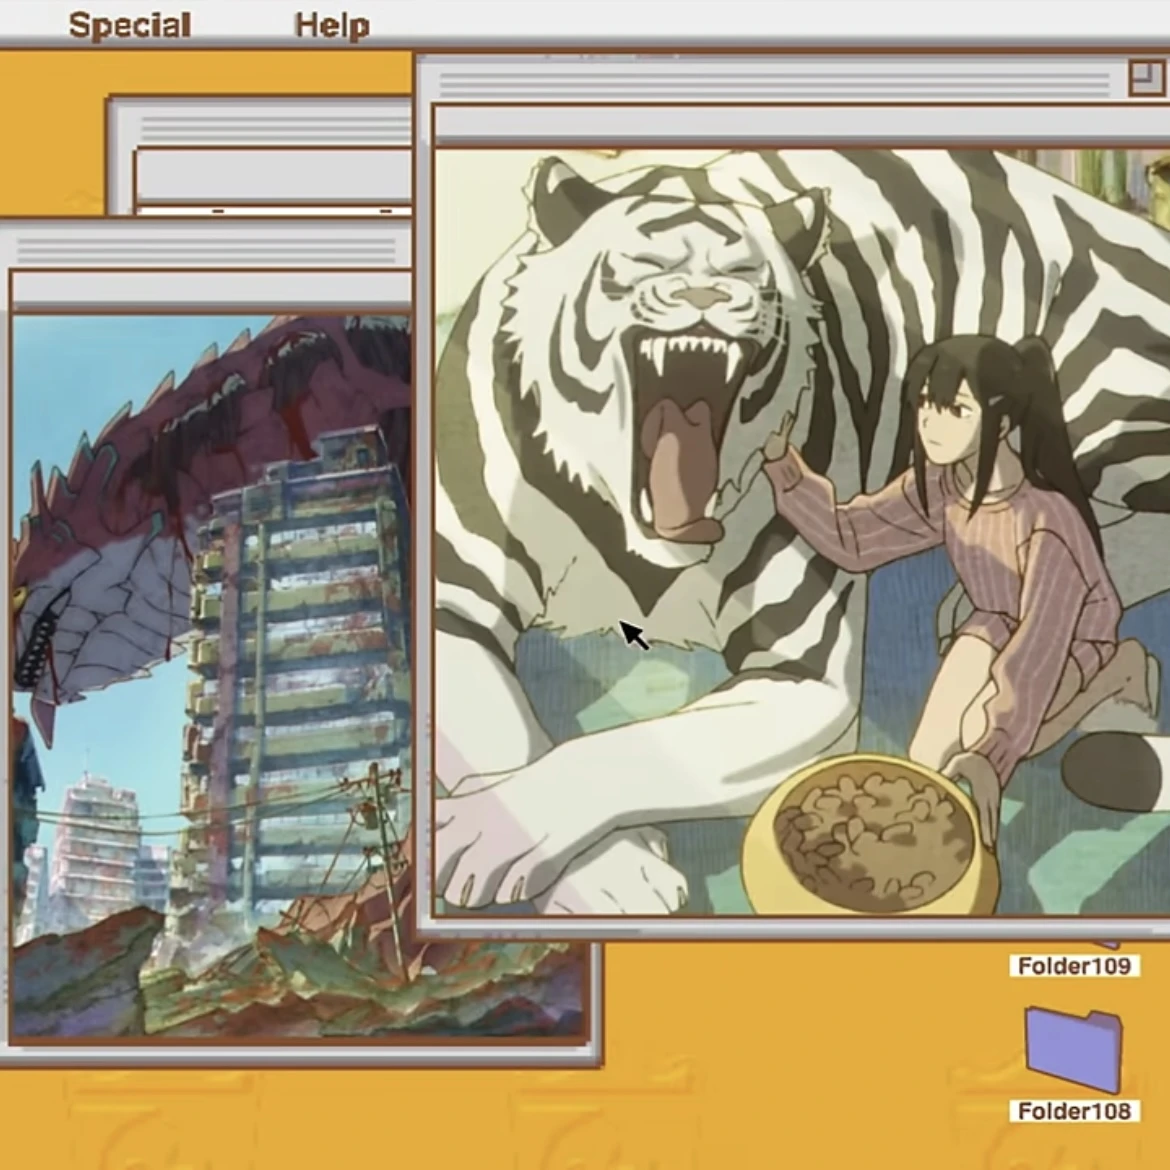The height and width of the screenshot is (1170, 1170).
Task: Select the purple Folder108 icon
Action: coord(1073,1049)
